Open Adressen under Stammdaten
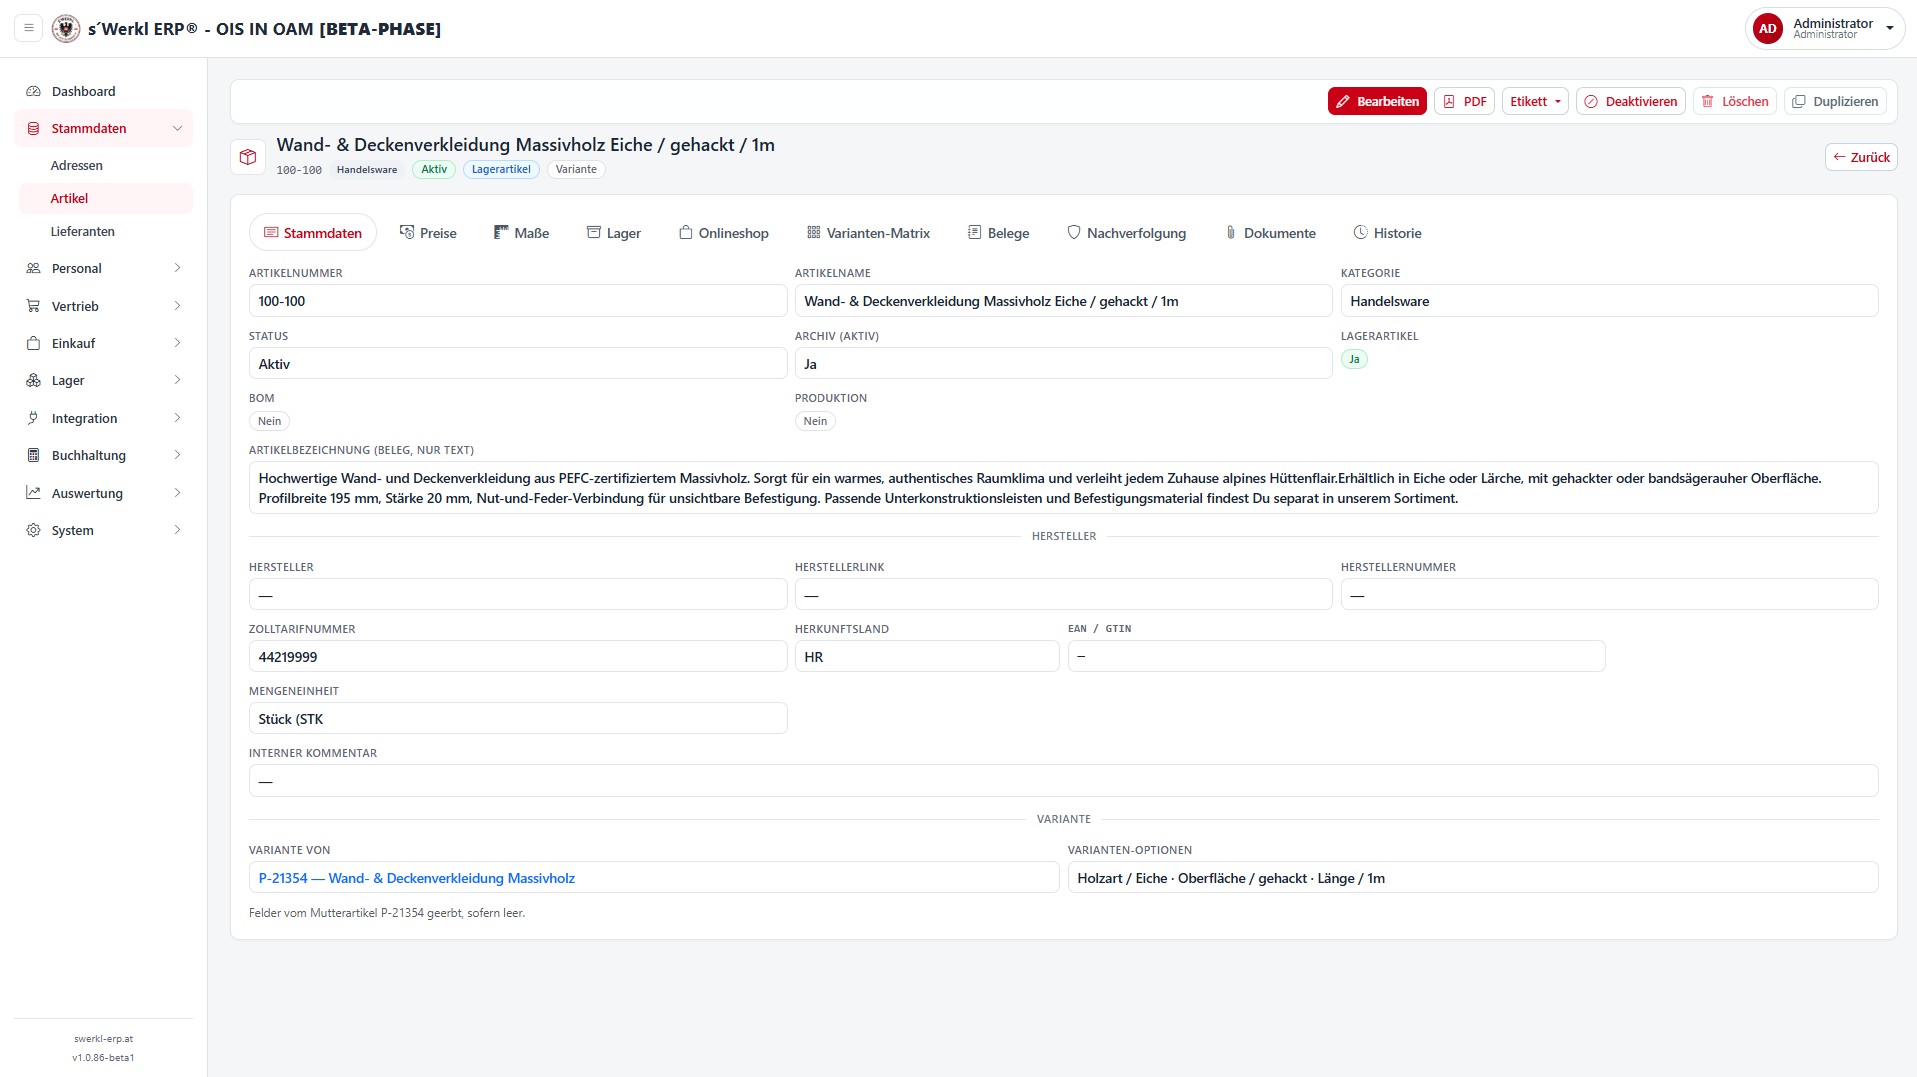 pyautogui.click(x=106, y=165)
